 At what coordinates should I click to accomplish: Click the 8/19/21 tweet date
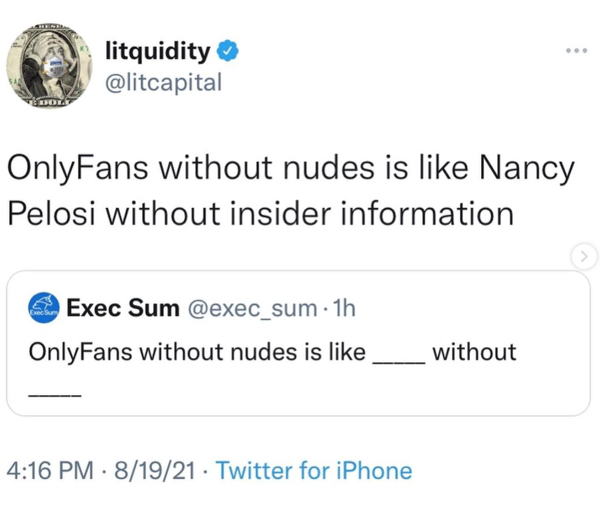click(x=156, y=469)
